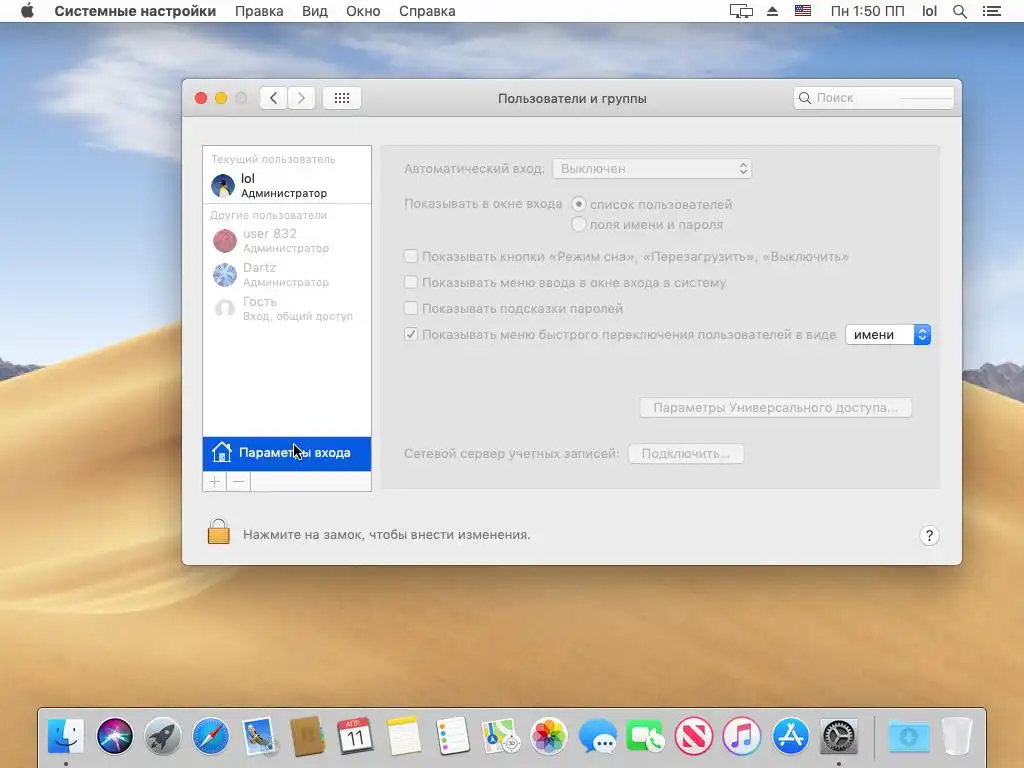Select the lol user avatar
The image size is (1024, 768).
point(223,185)
